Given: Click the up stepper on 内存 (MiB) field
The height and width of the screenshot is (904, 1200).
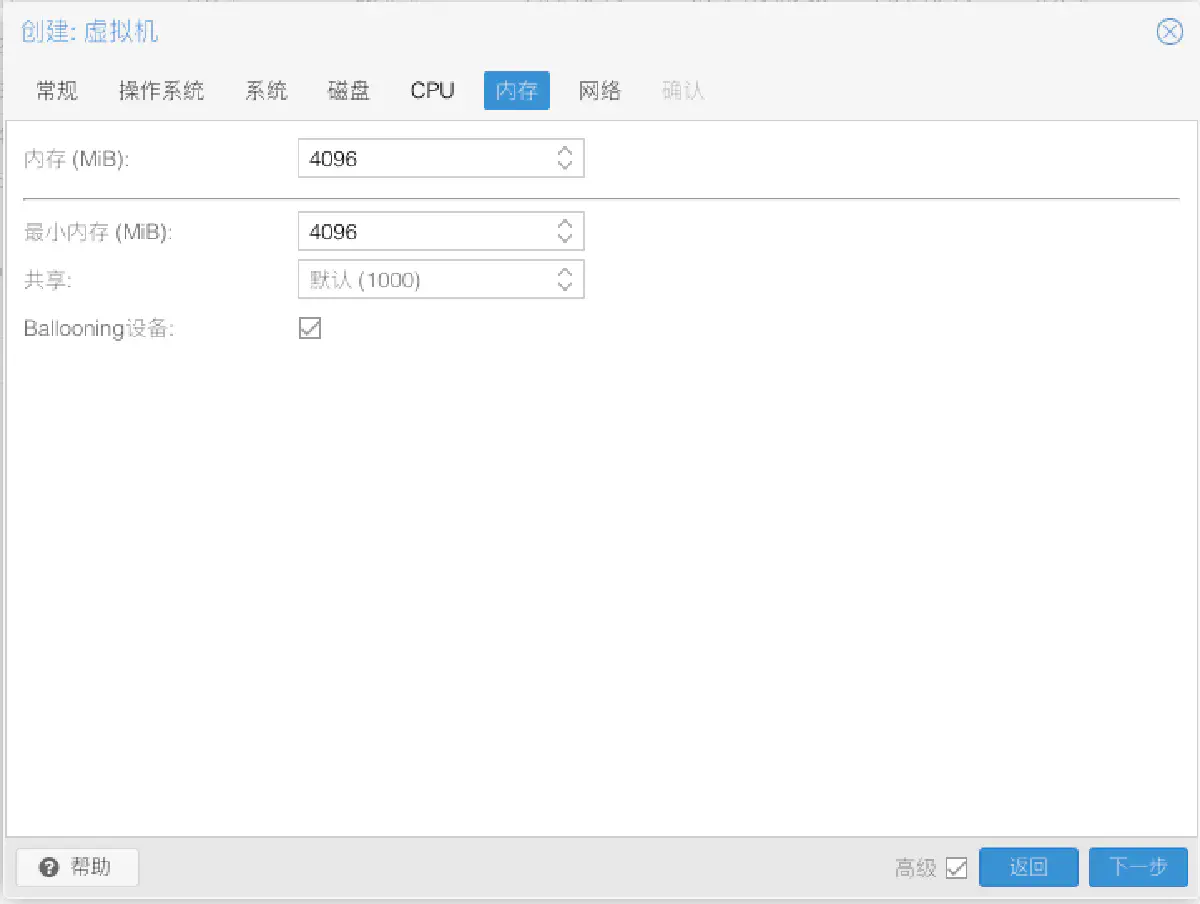Looking at the screenshot, I should (565, 151).
